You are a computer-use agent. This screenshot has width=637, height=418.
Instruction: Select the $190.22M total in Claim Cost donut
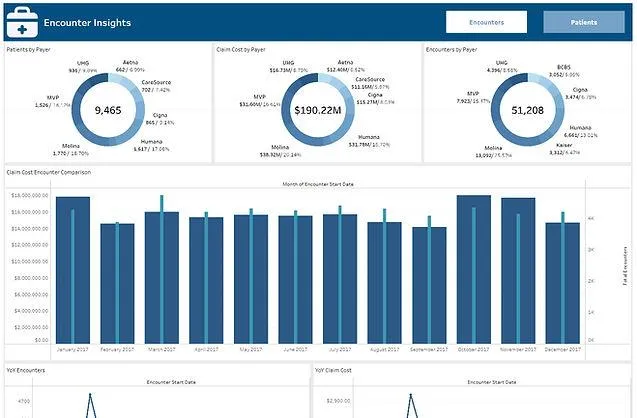pos(318,110)
